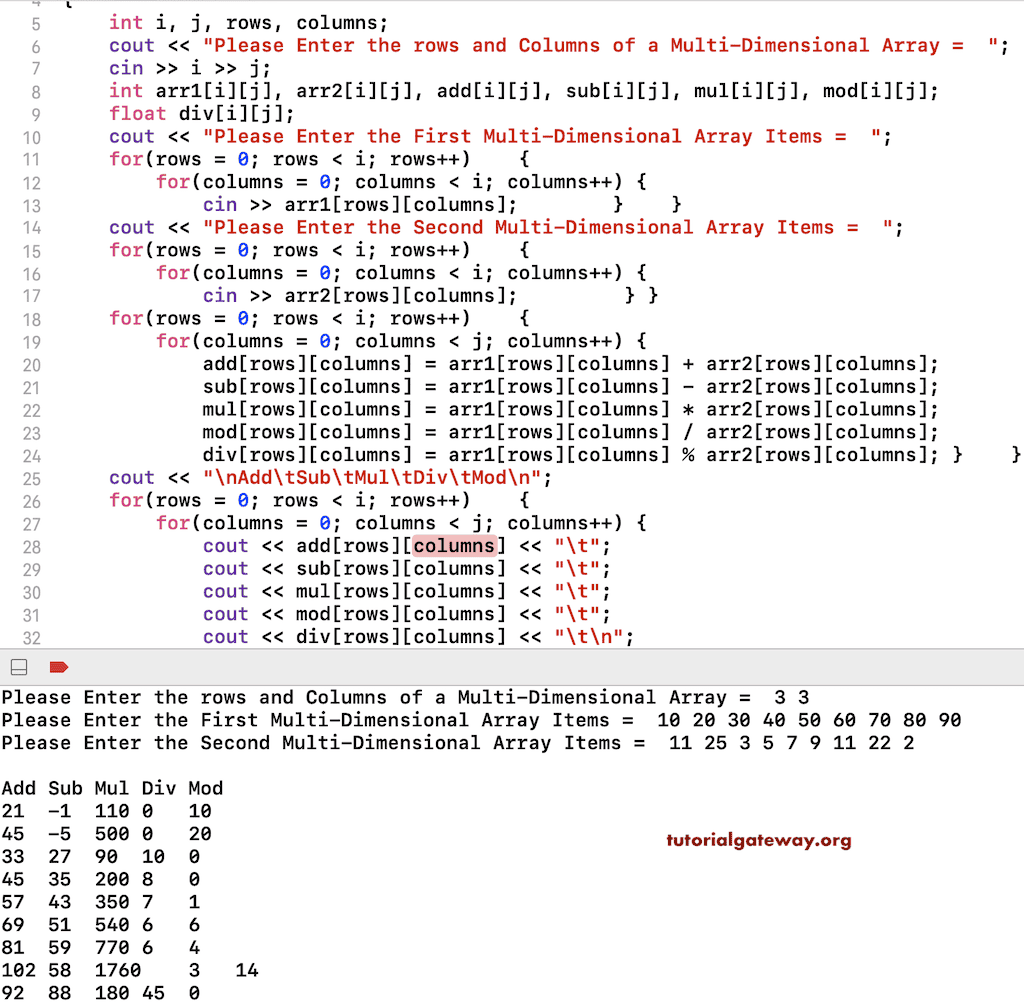Image resolution: width=1024 pixels, height=1002 pixels.
Task: Click the cout keyword on line 6
Action: pyautogui.click(x=130, y=45)
